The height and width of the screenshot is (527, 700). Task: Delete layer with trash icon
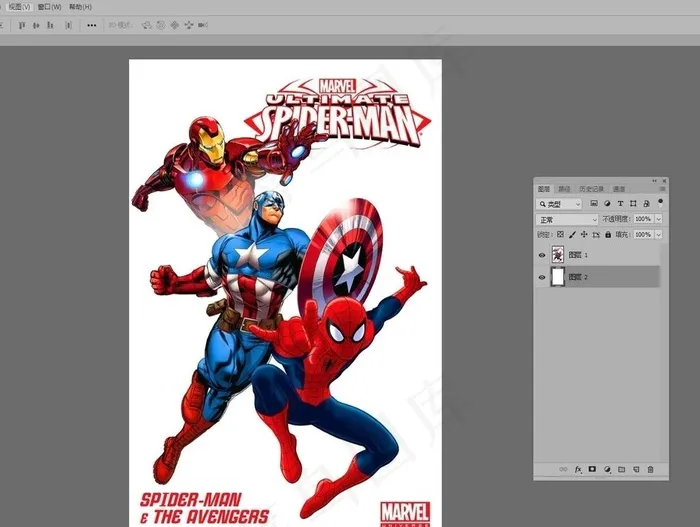(x=650, y=469)
